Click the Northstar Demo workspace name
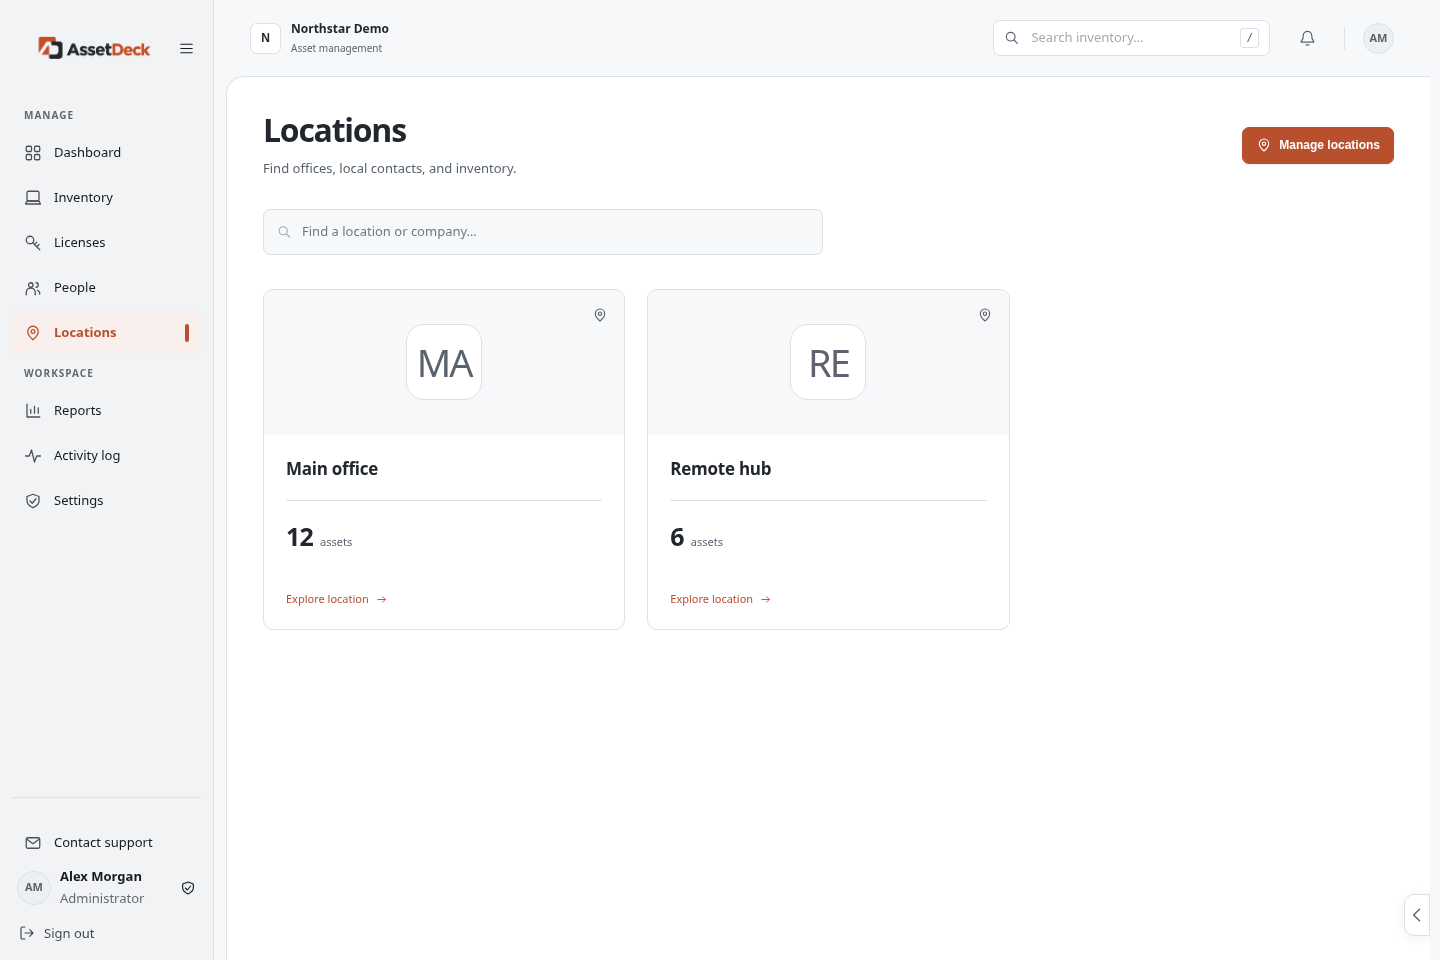Screen dimensions: 1440x960 coord(340,29)
